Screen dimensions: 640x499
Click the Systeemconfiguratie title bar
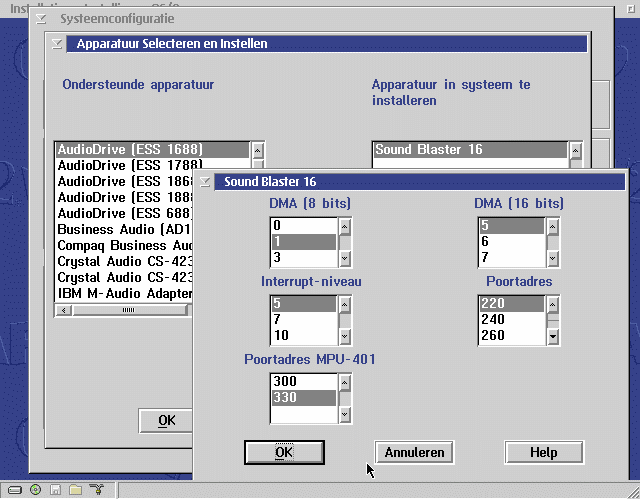tap(331, 19)
